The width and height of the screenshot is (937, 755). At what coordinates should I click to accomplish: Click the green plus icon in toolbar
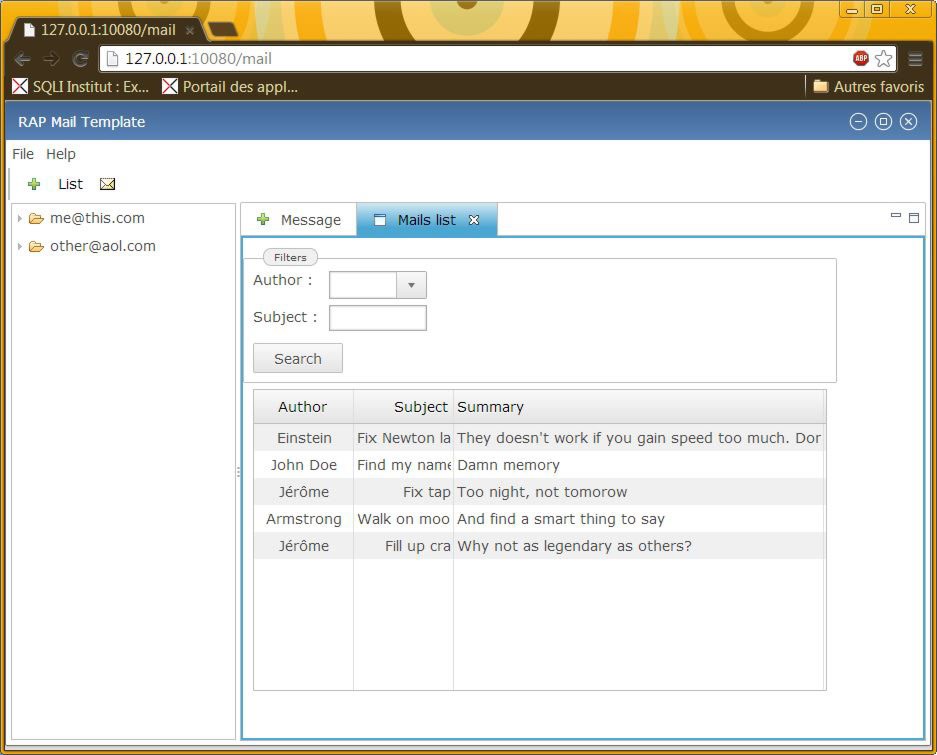[x=34, y=184]
